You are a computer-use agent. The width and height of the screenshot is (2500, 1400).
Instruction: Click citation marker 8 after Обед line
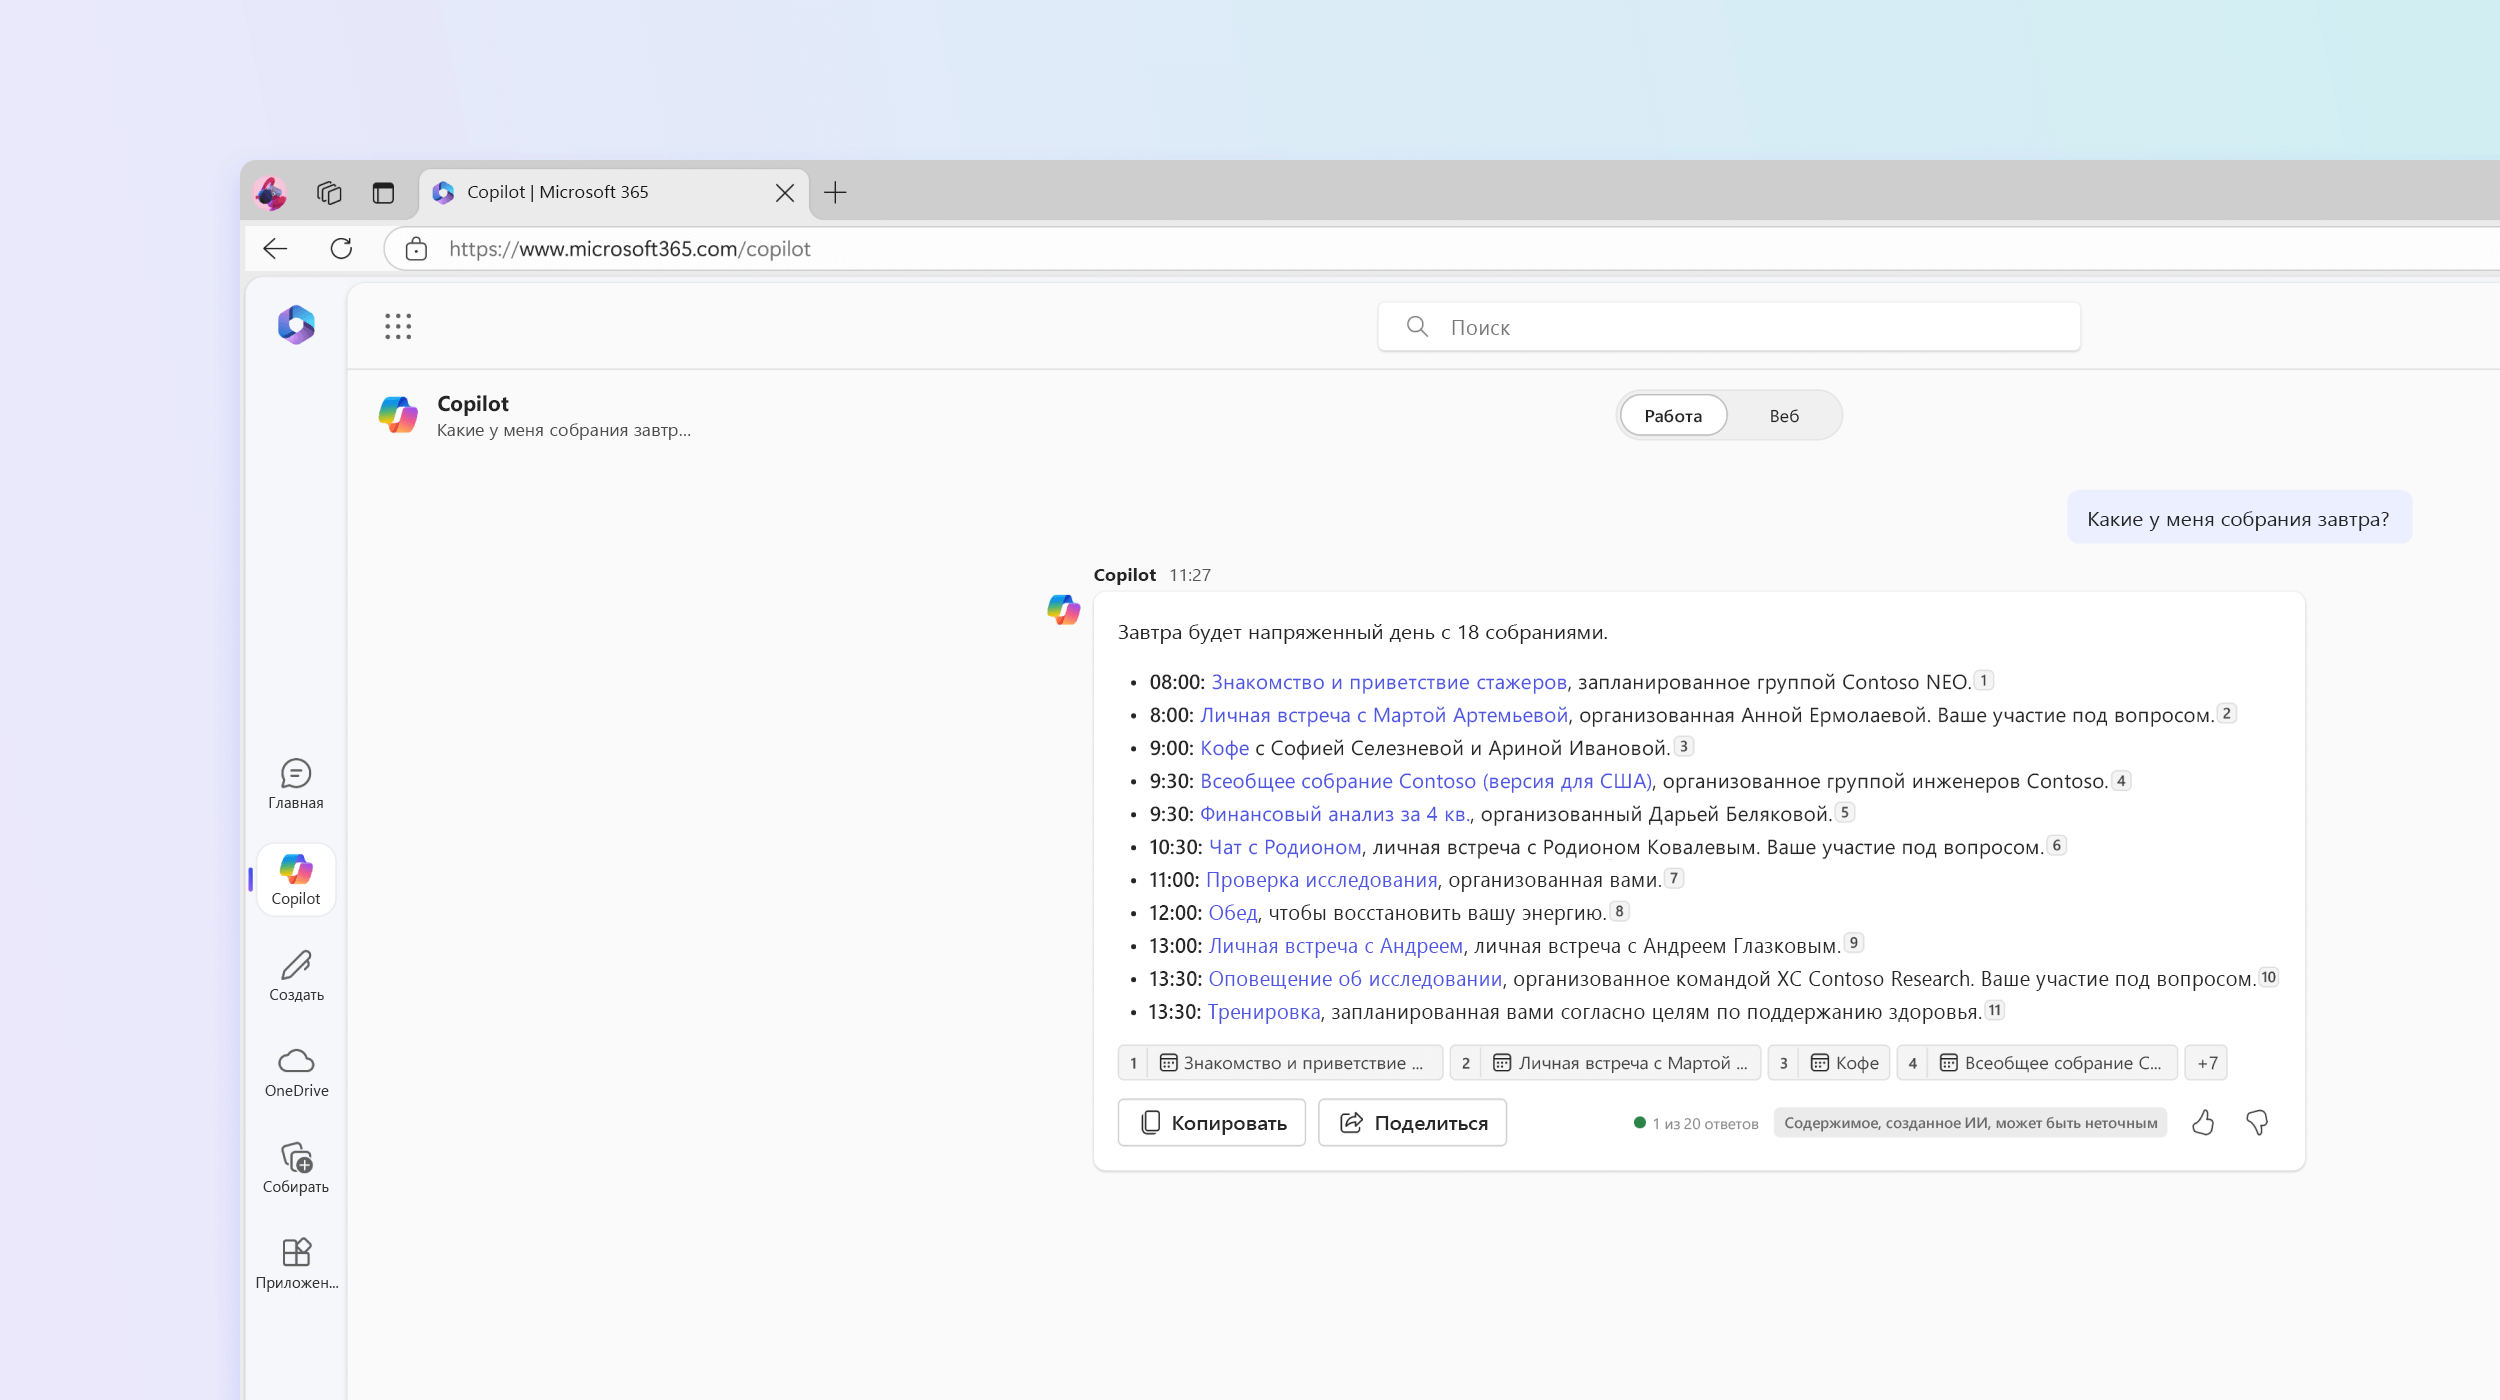(1619, 911)
